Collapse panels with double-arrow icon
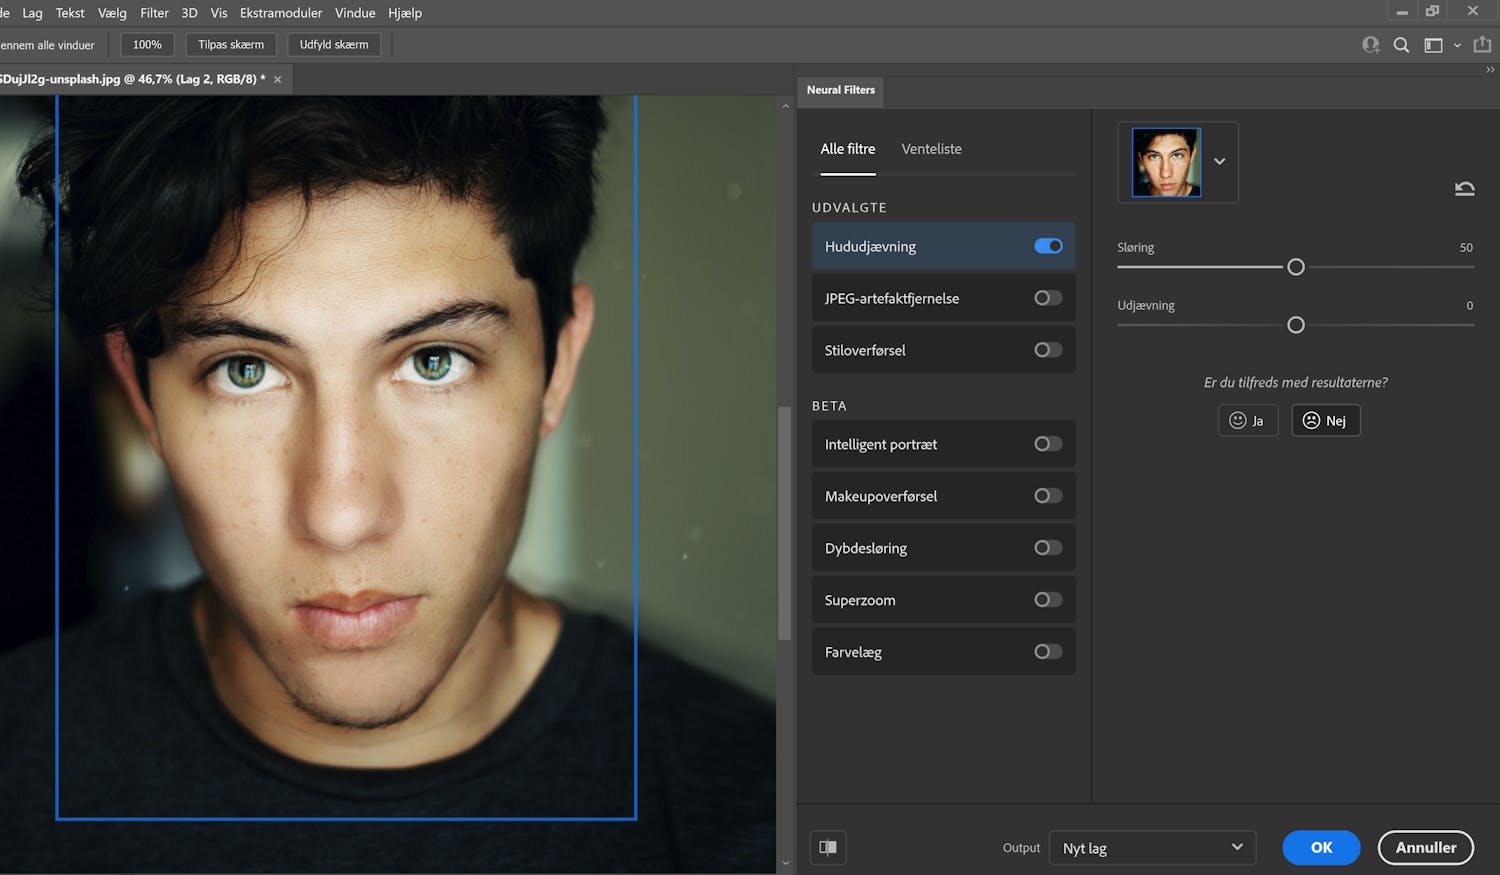The height and width of the screenshot is (875, 1500). coord(1490,70)
